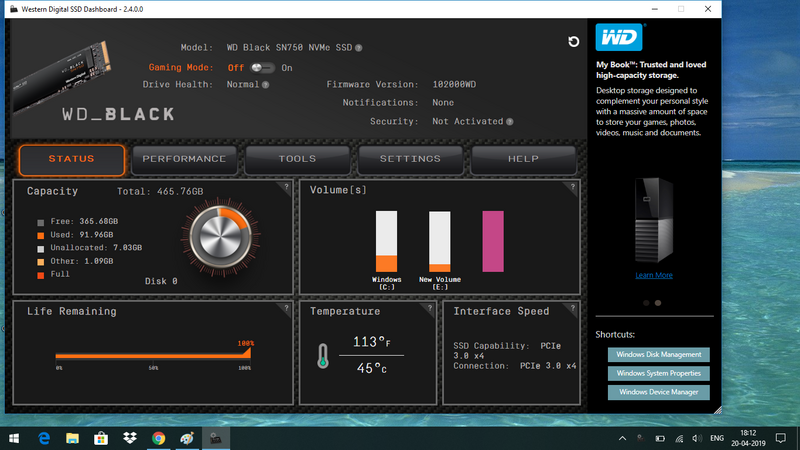The height and width of the screenshot is (450, 800).
Task: Click the '45°C' temperature reading
Action: [x=371, y=368]
